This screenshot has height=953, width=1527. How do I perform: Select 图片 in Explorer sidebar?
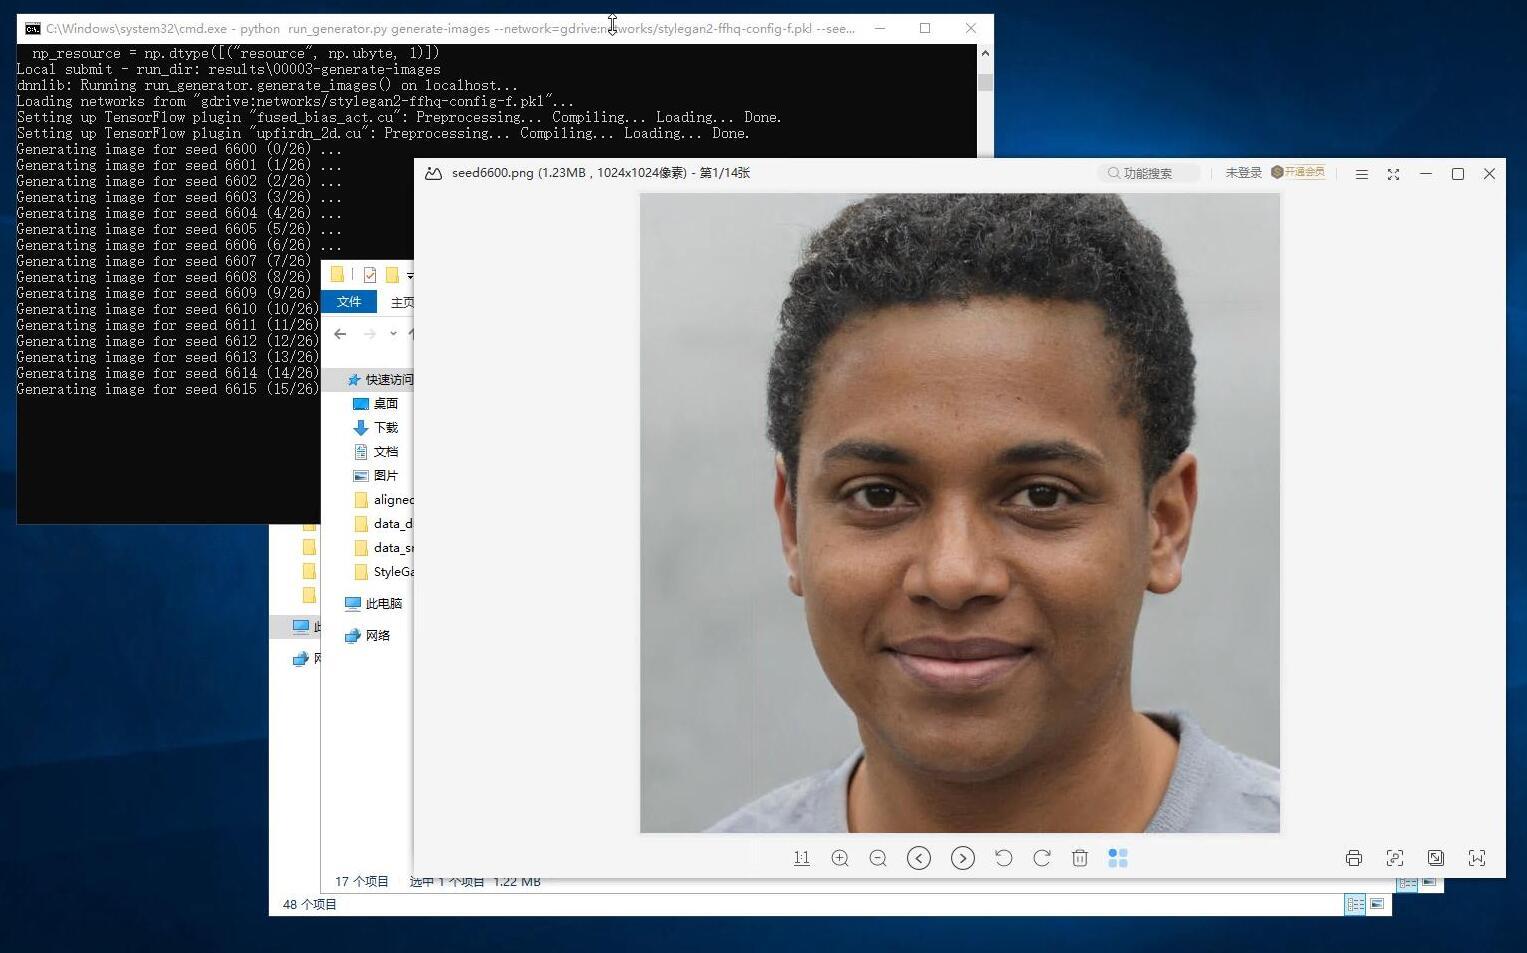(x=376, y=476)
